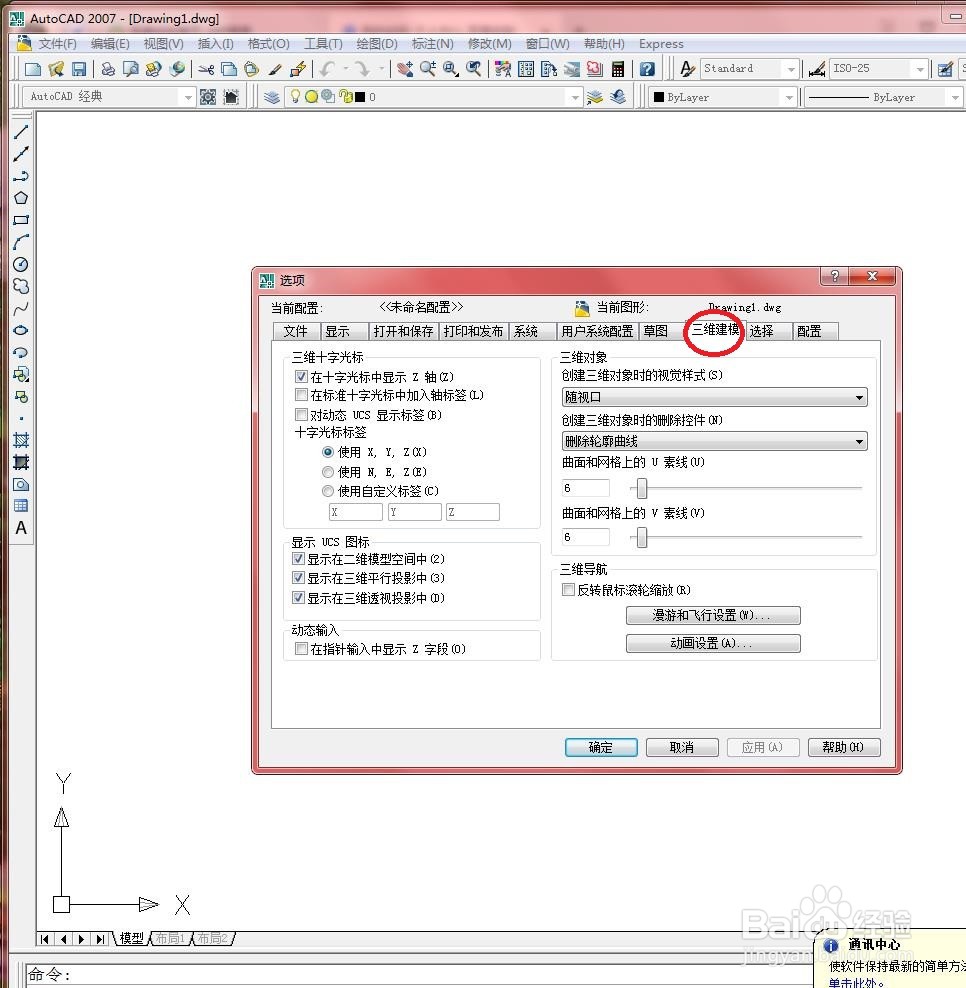966x988 pixels.
Task: Switch to the 配置 tab
Action: tap(815, 331)
